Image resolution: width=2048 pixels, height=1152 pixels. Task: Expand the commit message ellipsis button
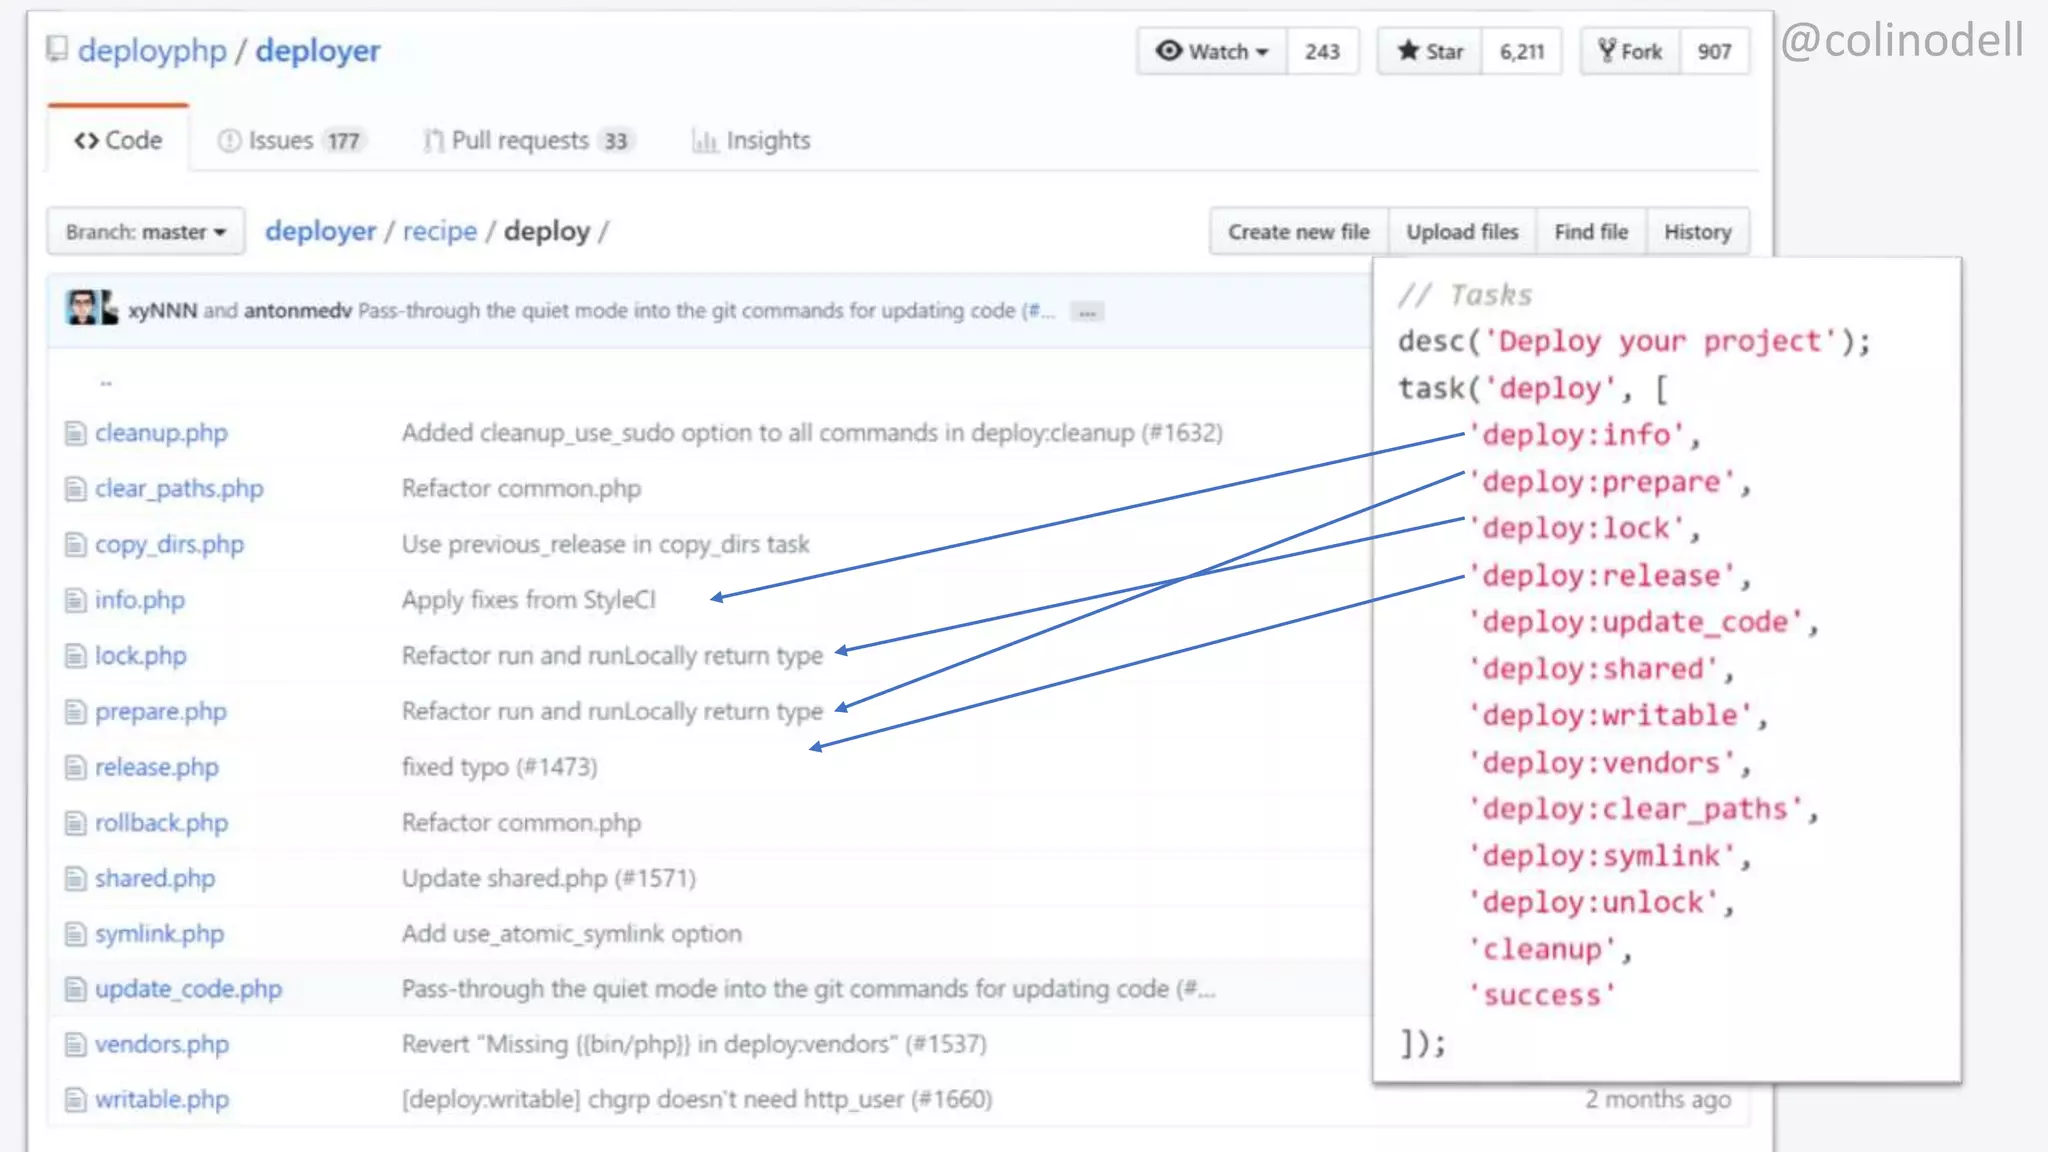pyautogui.click(x=1087, y=312)
